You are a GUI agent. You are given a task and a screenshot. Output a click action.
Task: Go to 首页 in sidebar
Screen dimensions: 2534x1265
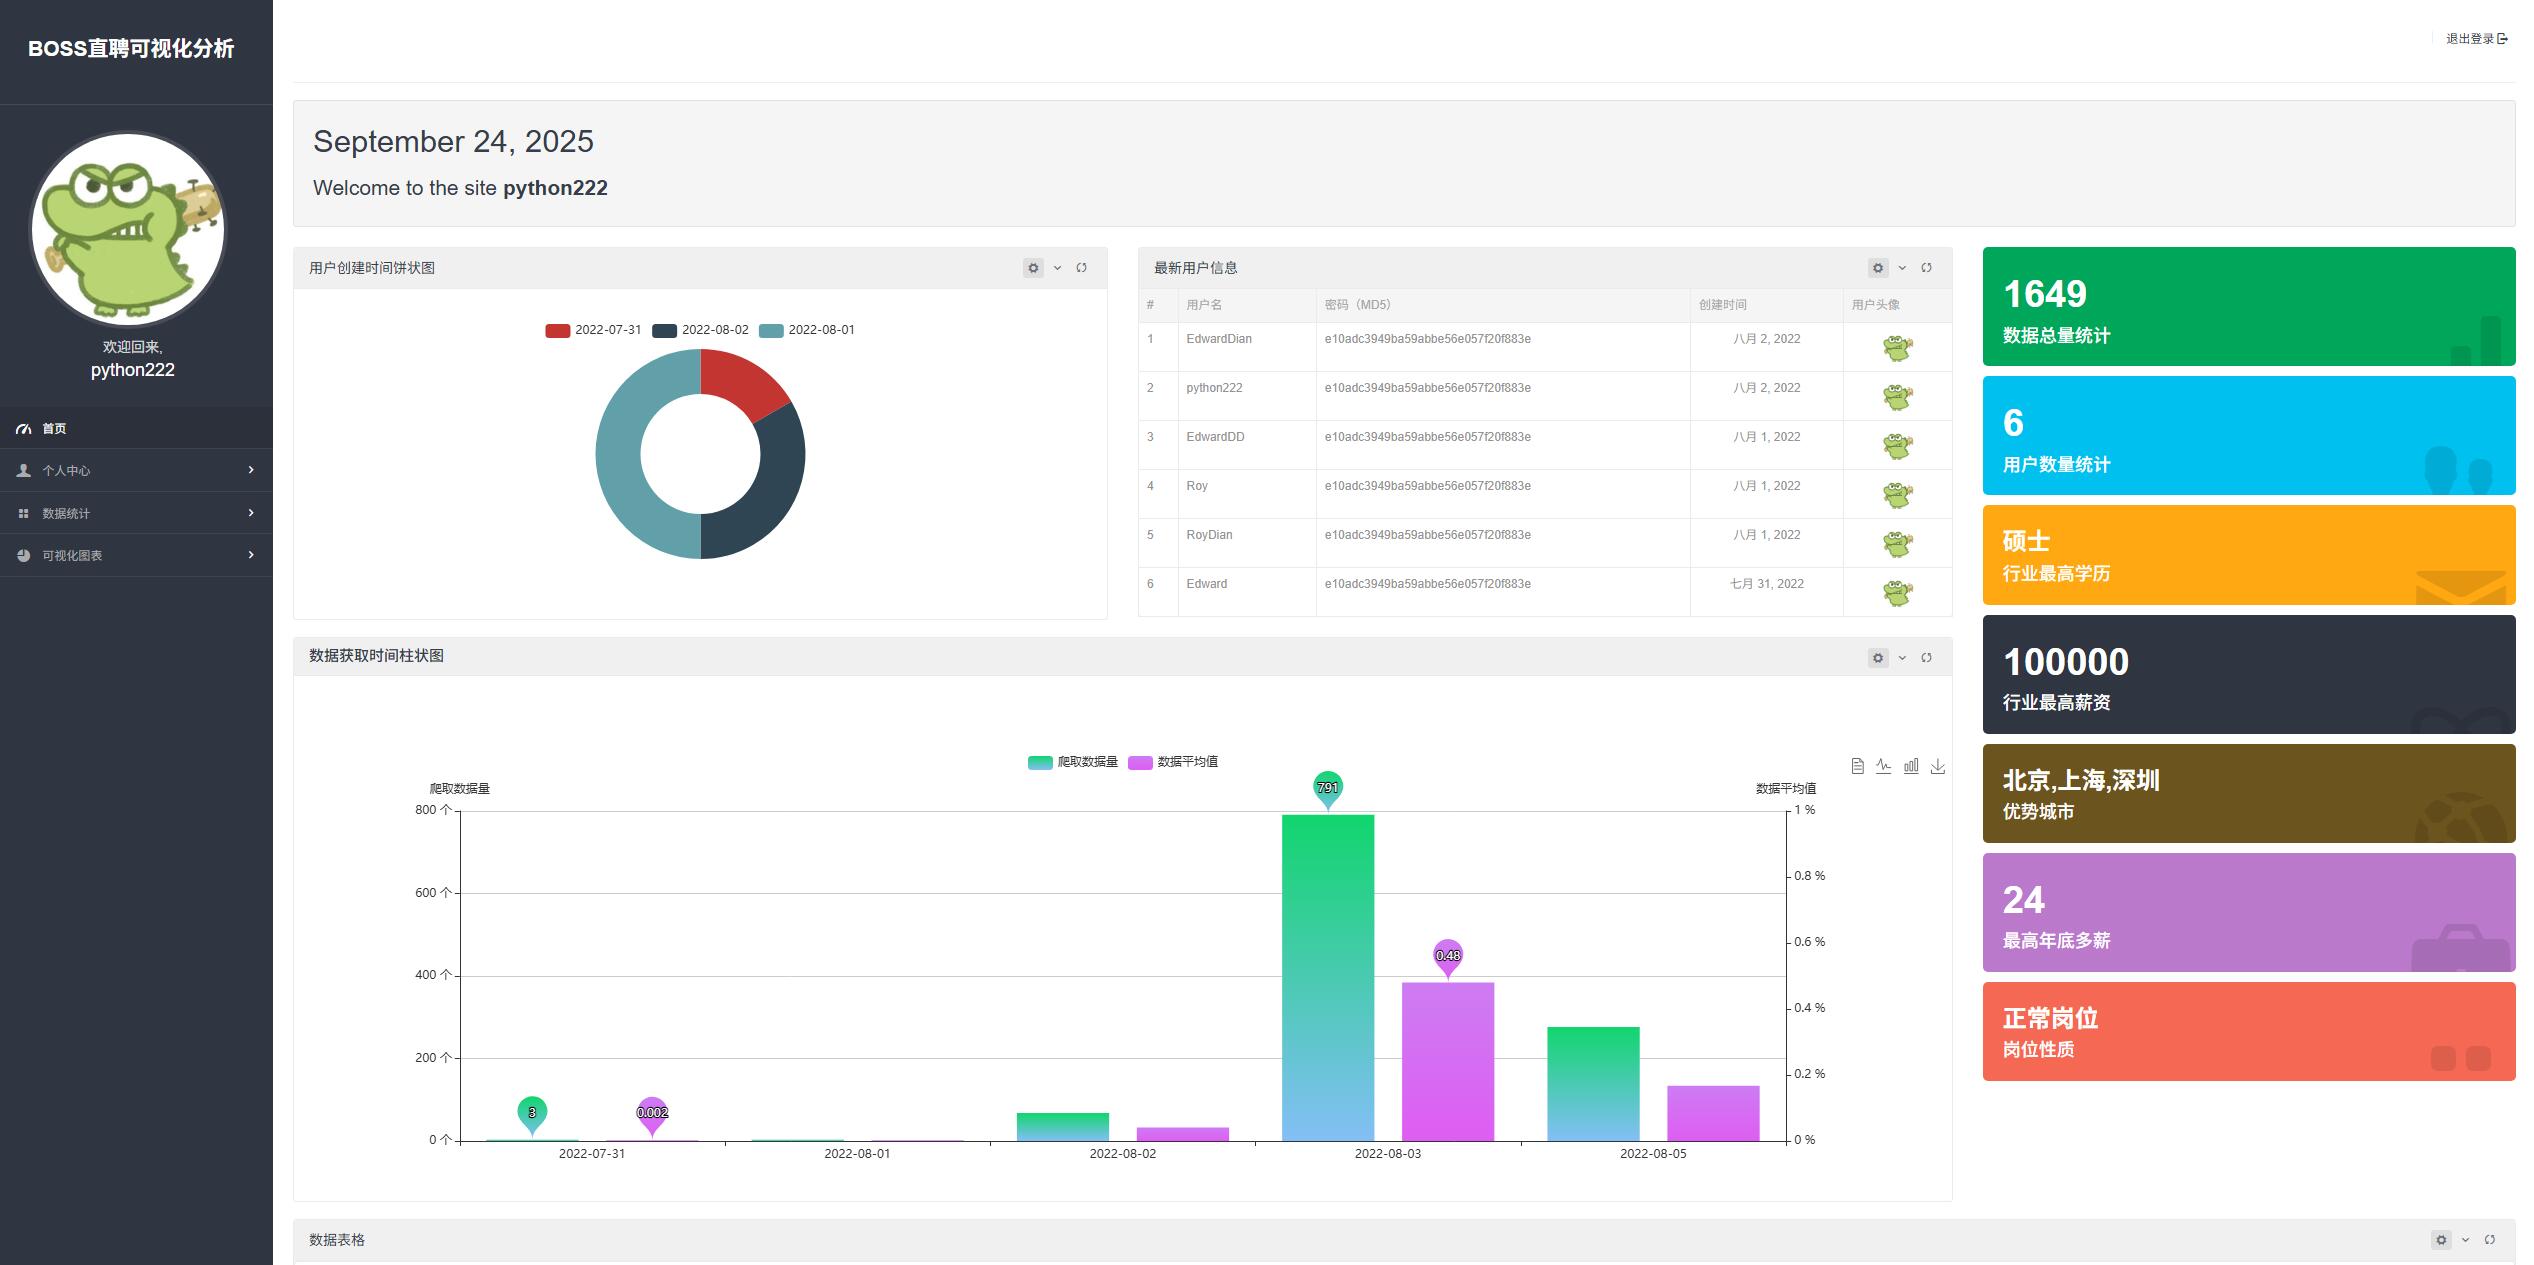tap(54, 428)
